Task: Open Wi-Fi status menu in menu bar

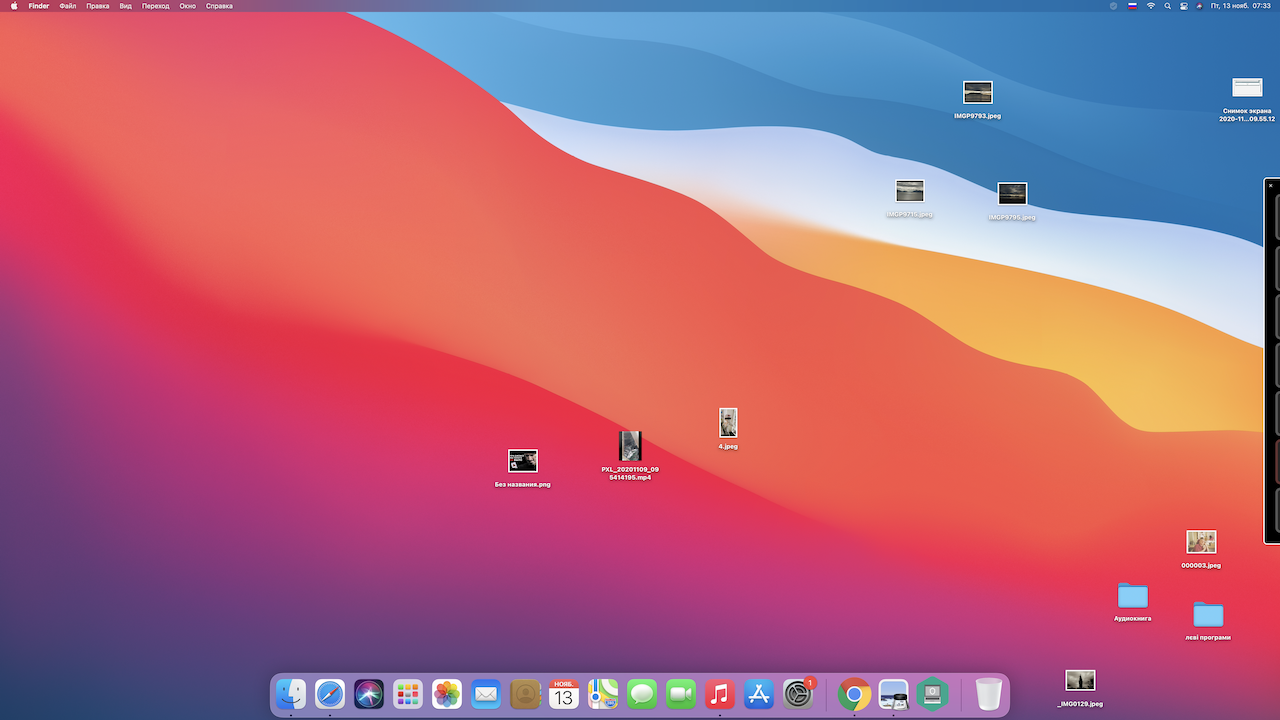Action: [1150, 6]
